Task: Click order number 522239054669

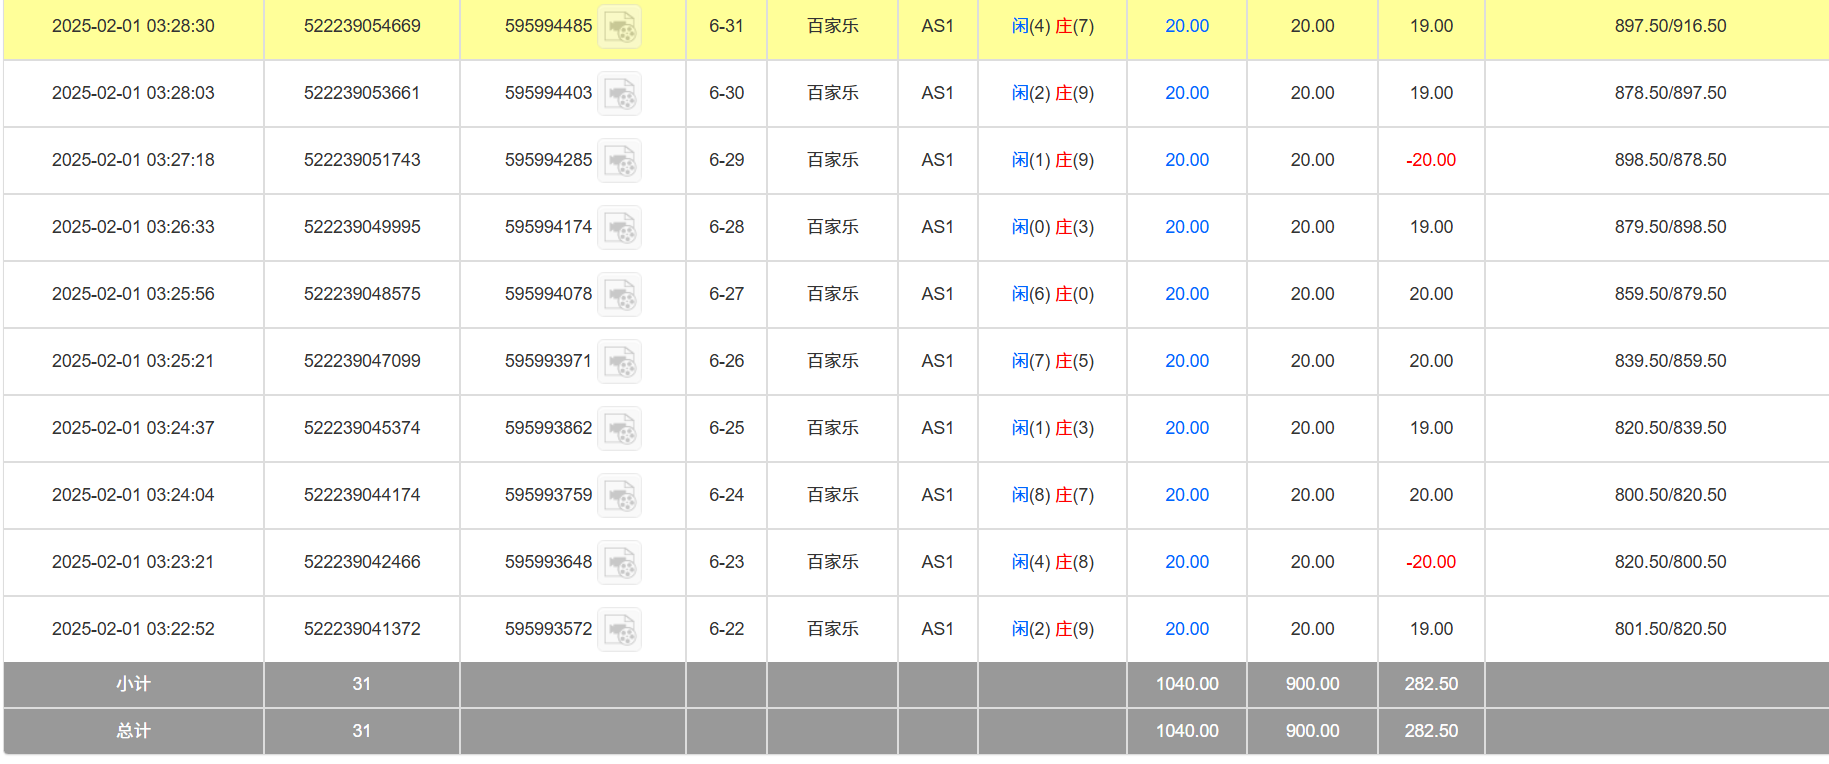Action: point(362,26)
